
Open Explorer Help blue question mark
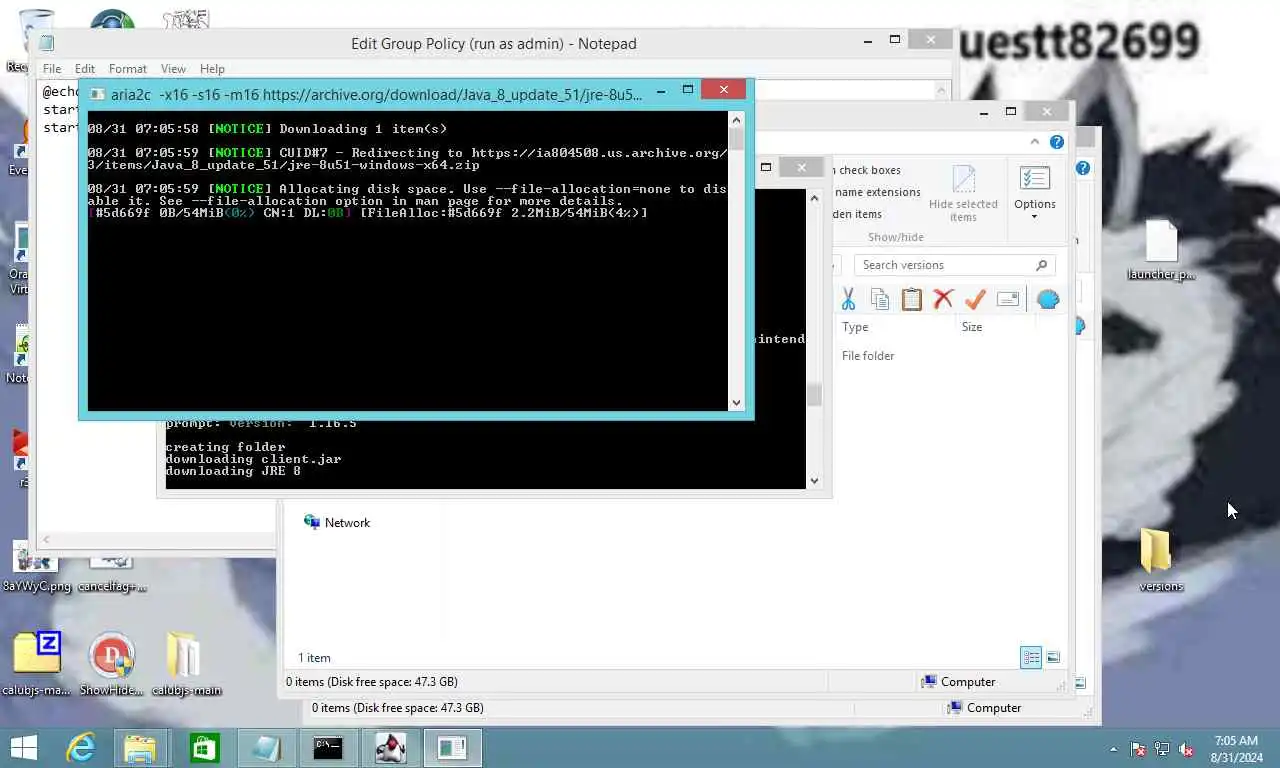tap(1057, 142)
